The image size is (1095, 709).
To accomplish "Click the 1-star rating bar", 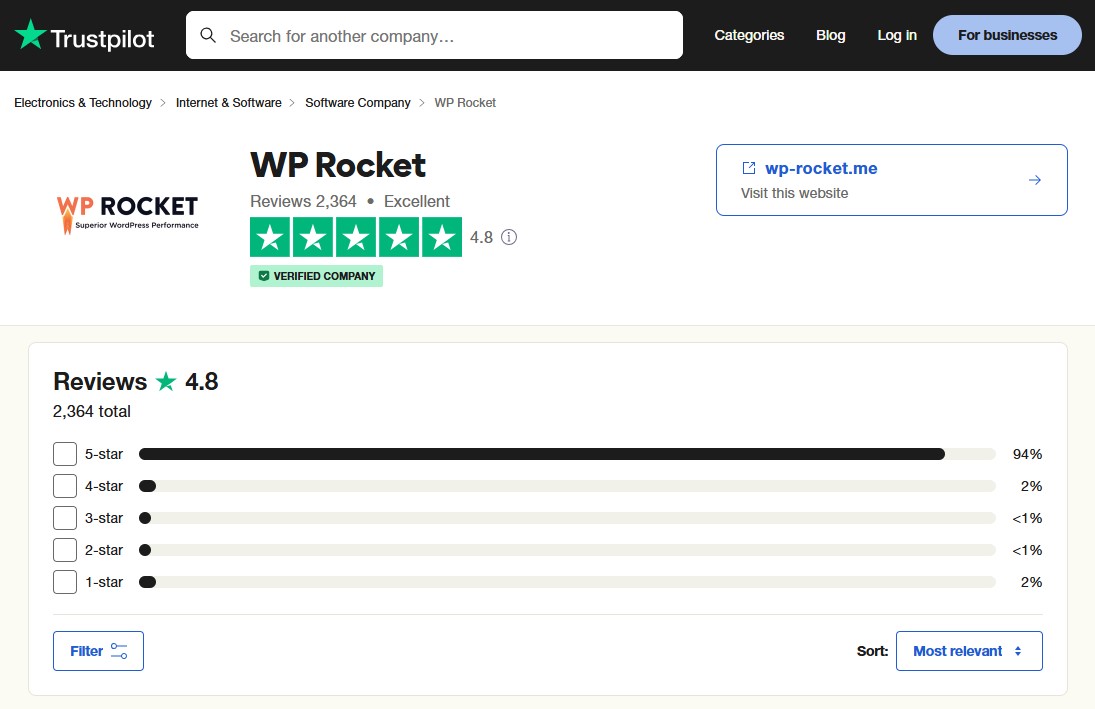I will pos(567,583).
